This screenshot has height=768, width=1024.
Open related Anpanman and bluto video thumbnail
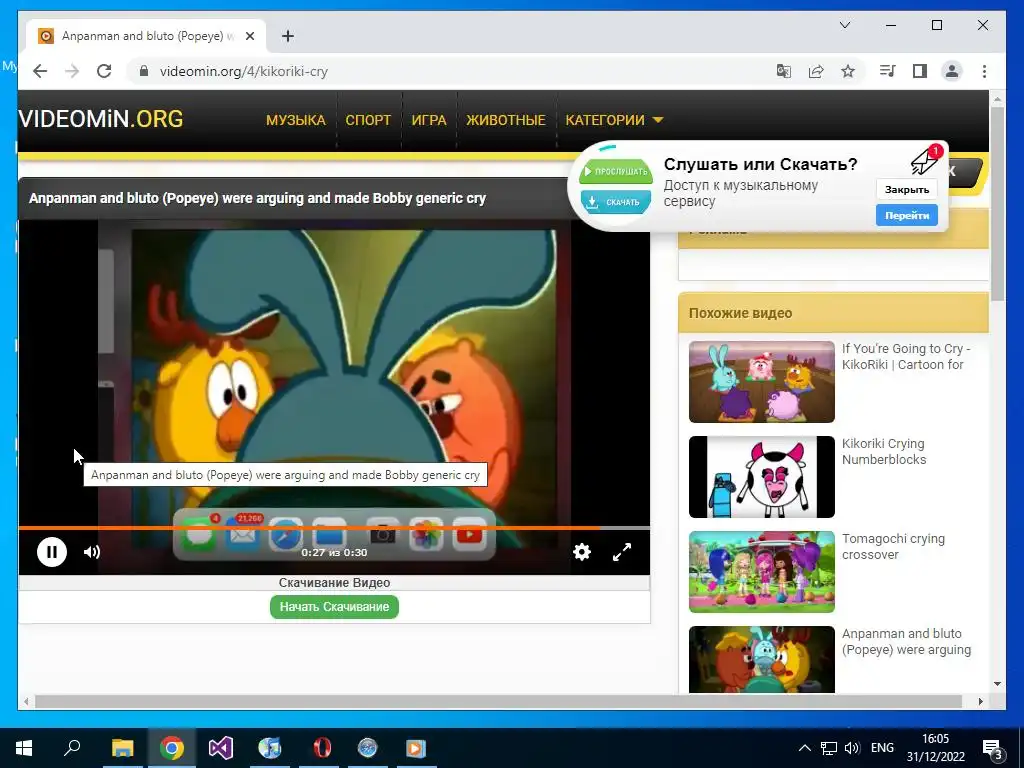pyautogui.click(x=761, y=660)
